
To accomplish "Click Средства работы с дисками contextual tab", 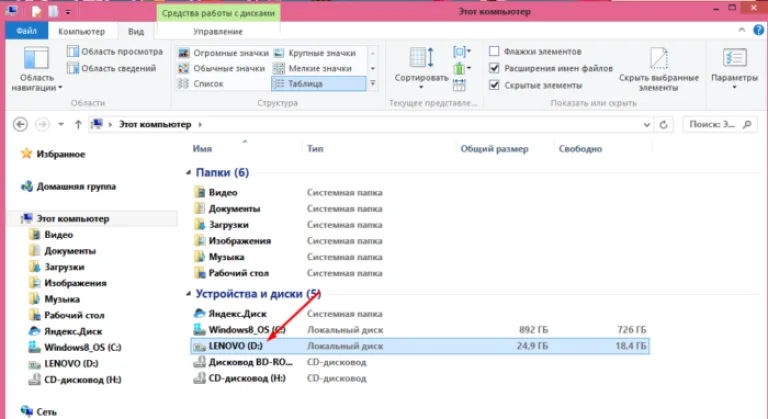I will 218,13.
